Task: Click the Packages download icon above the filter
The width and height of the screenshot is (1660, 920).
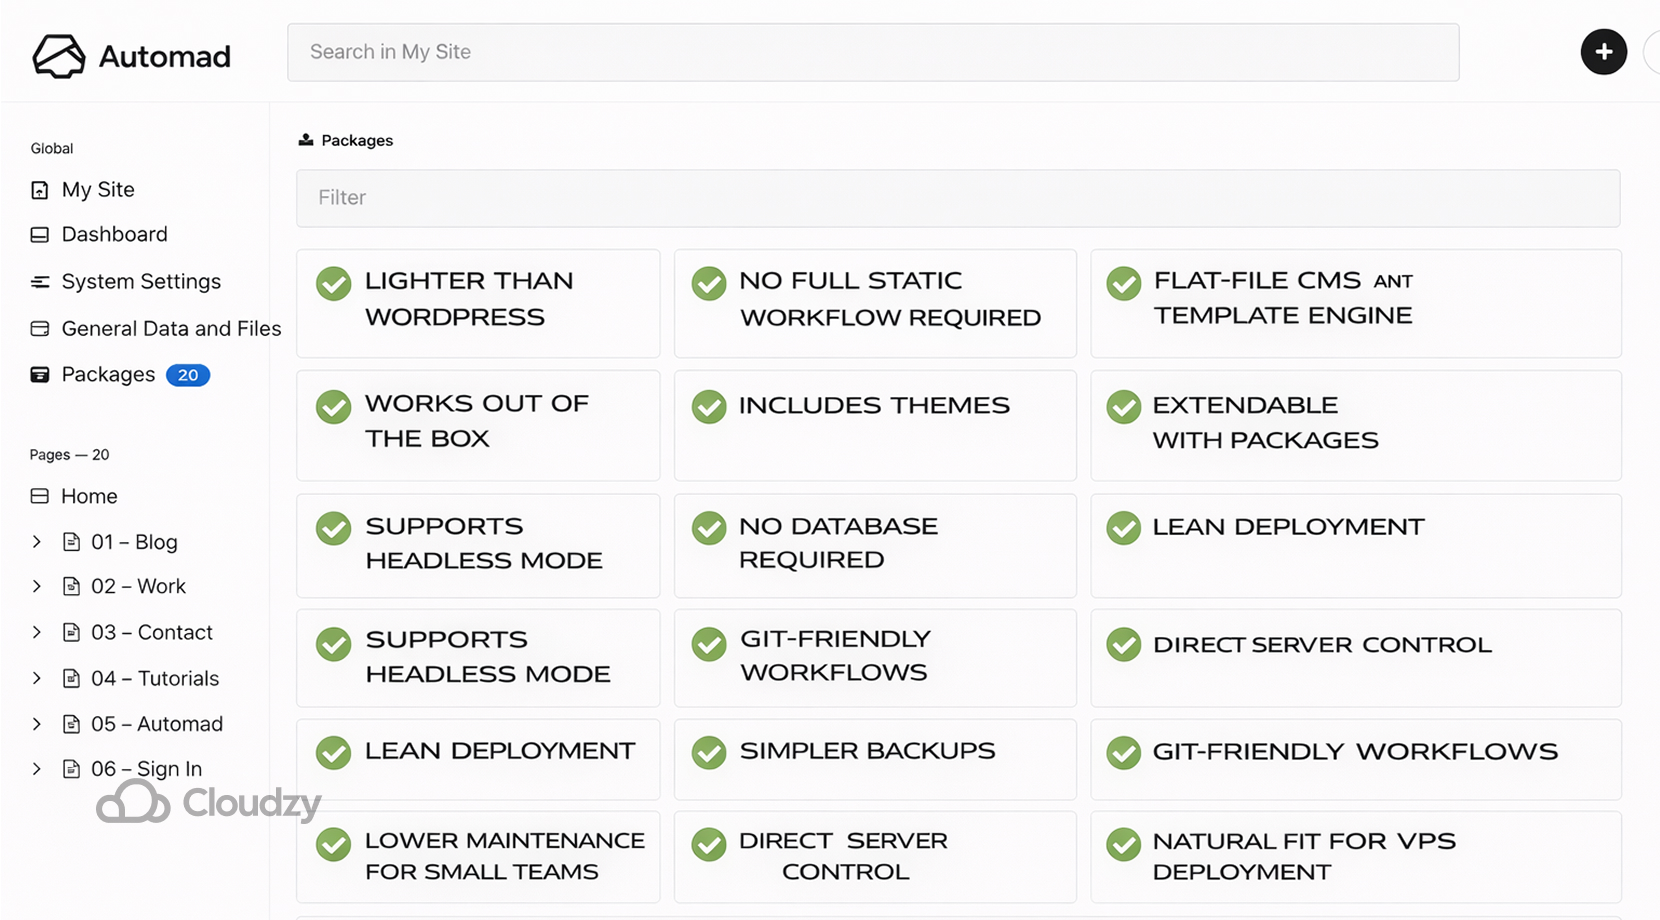Action: click(x=305, y=139)
